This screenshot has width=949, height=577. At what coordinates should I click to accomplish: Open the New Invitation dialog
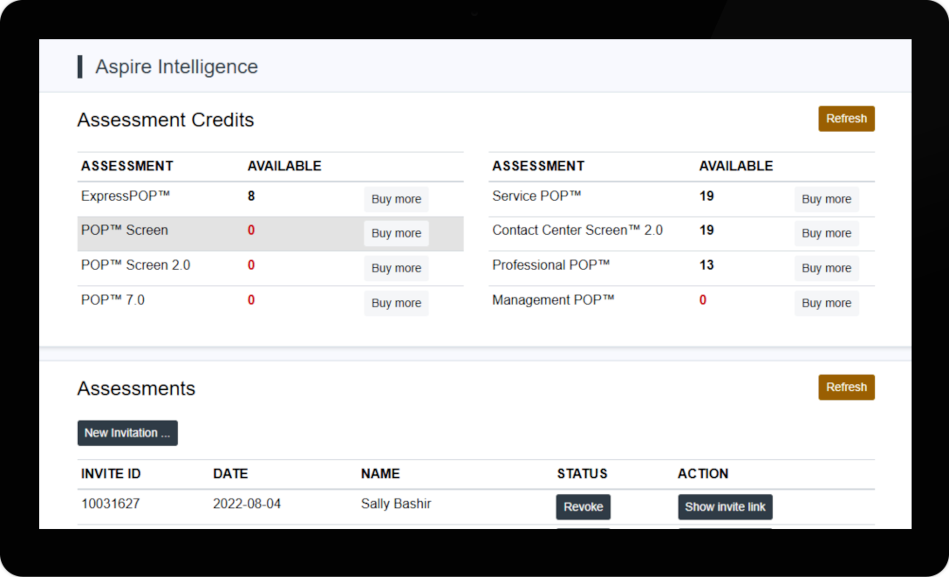[127, 433]
